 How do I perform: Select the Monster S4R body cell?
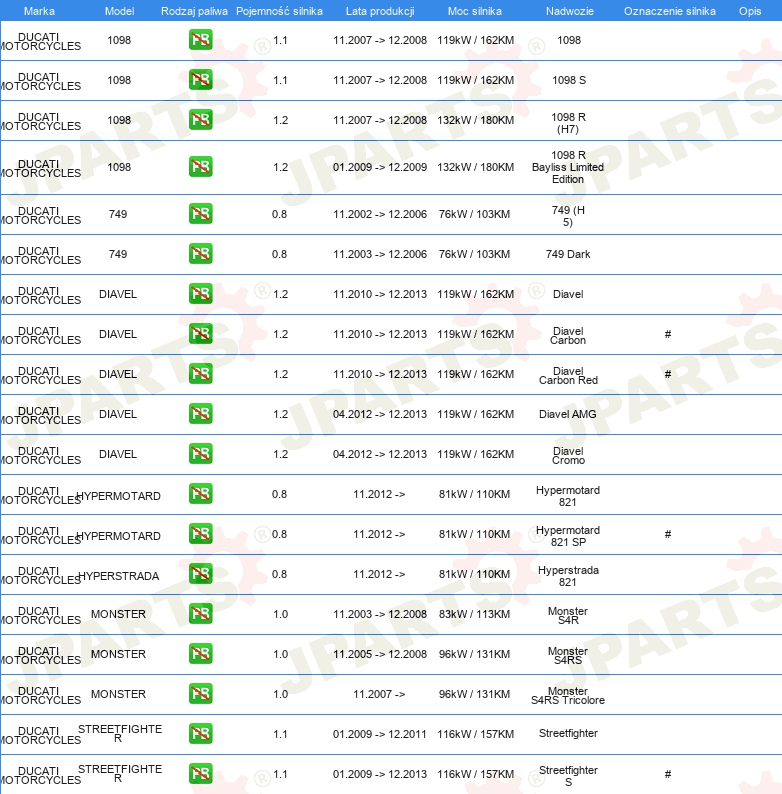(x=568, y=616)
